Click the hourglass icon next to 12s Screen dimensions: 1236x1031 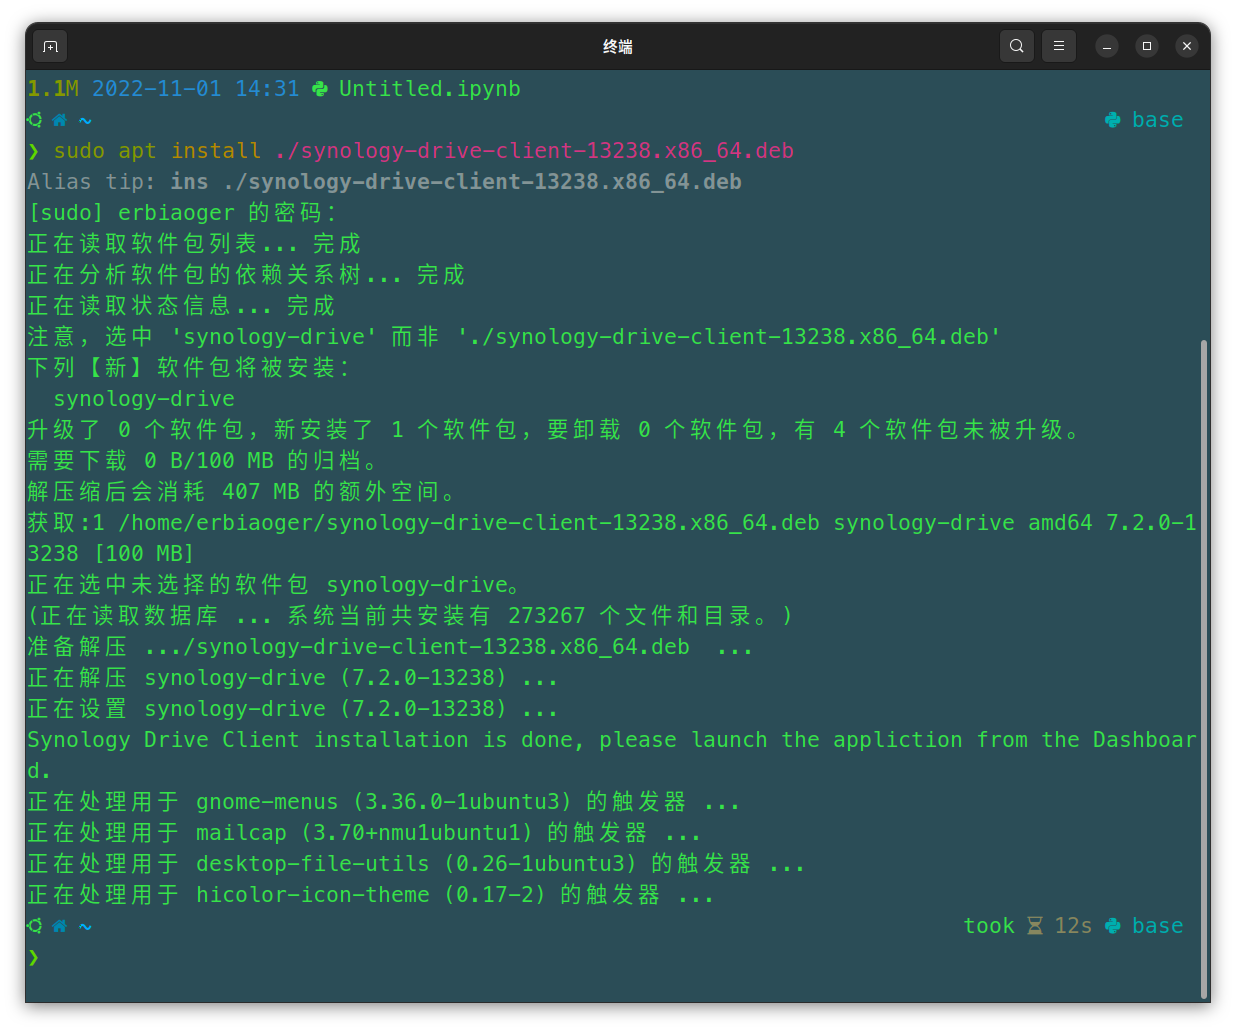(x=1035, y=926)
